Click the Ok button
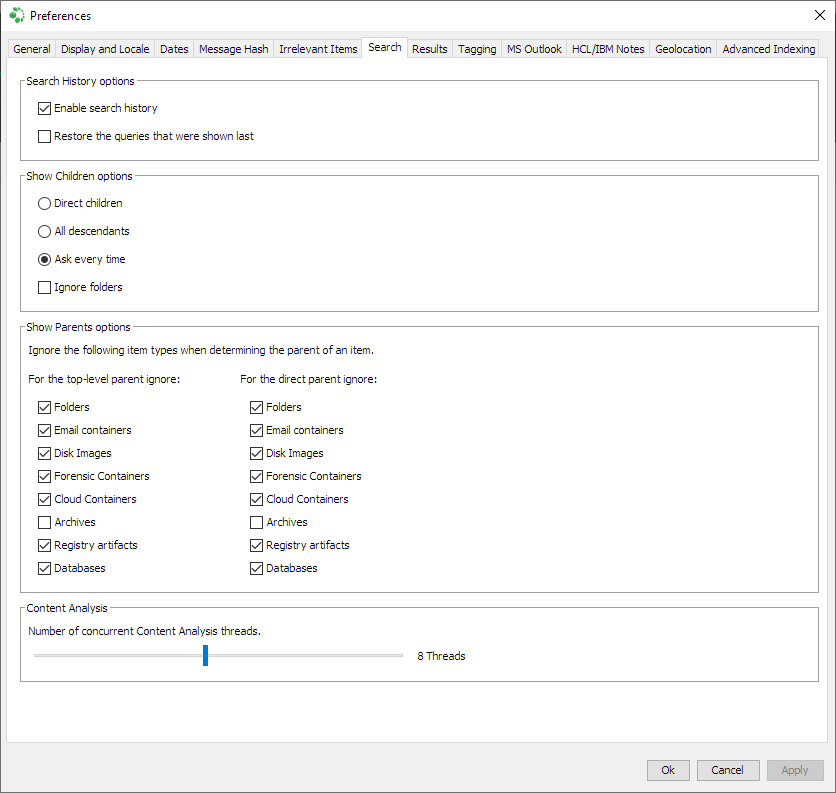This screenshot has height=793, width=836. [x=667, y=770]
